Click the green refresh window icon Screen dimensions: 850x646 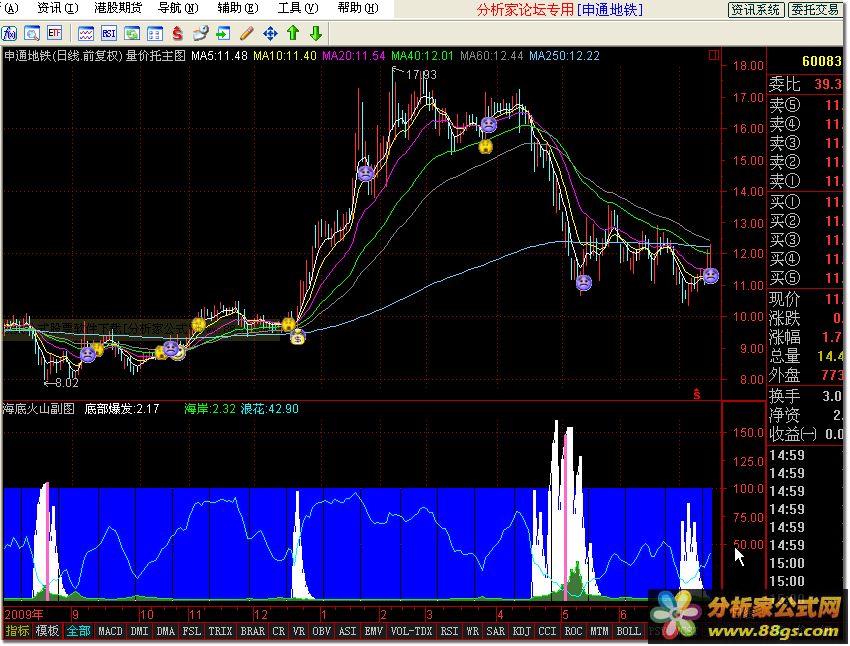(x=132, y=34)
